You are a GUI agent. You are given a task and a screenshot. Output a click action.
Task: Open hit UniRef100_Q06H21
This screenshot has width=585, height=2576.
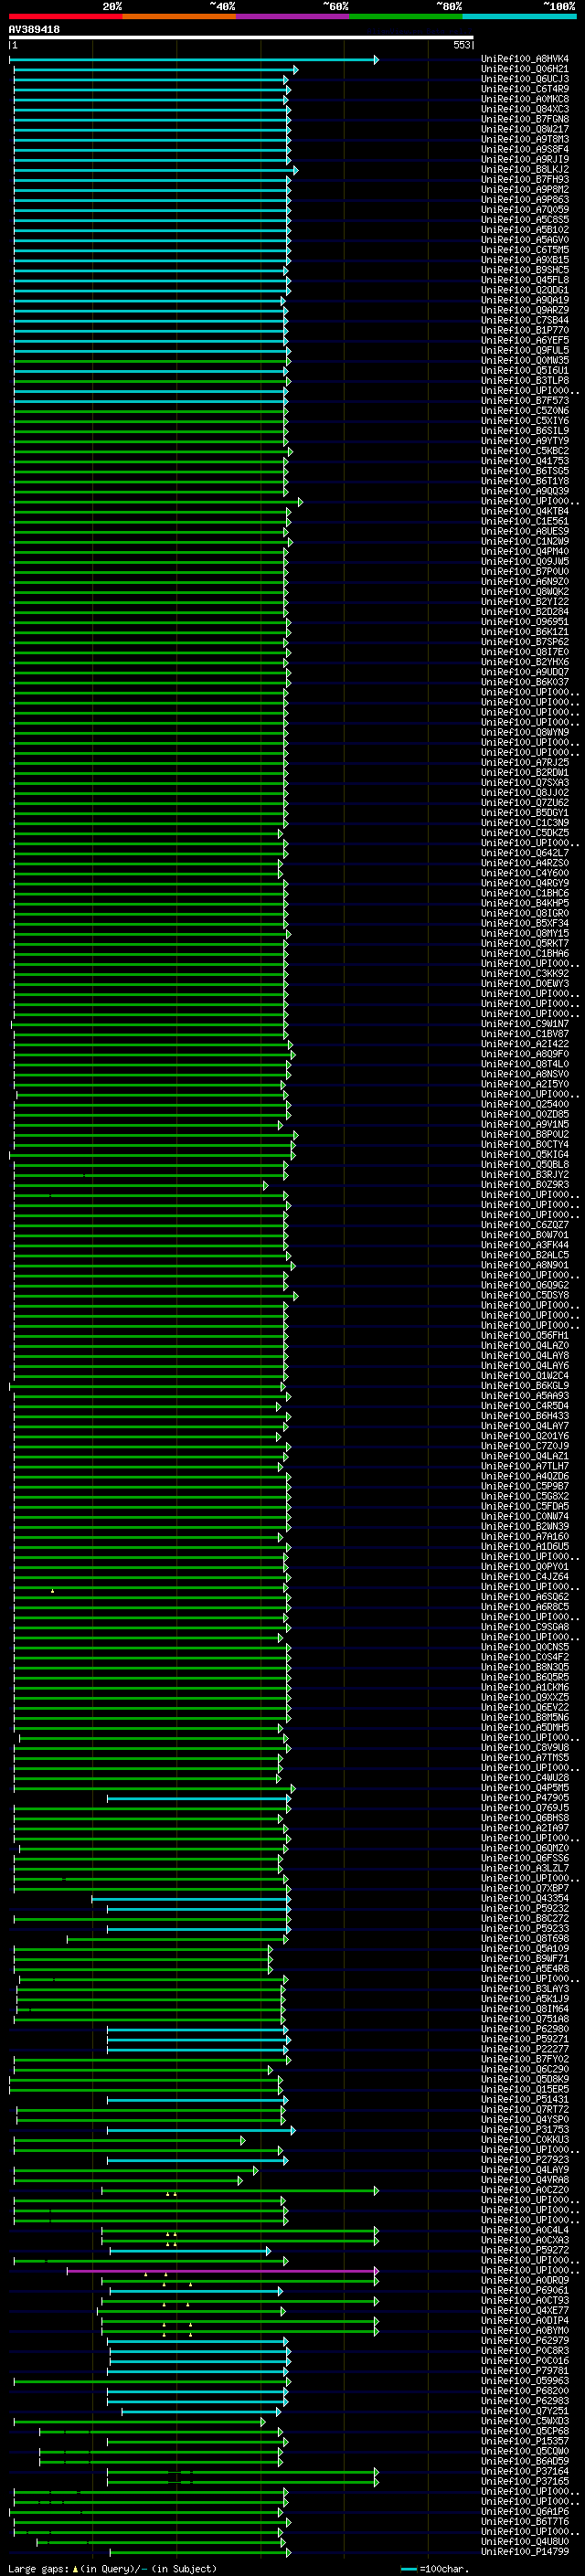525,69
